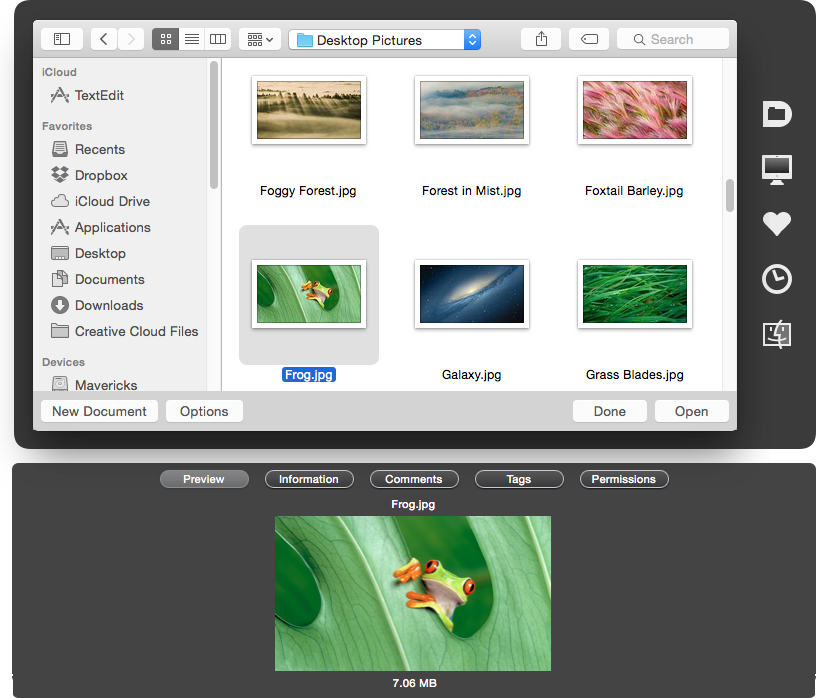
Task: Switch to list view
Action: [x=192, y=39]
